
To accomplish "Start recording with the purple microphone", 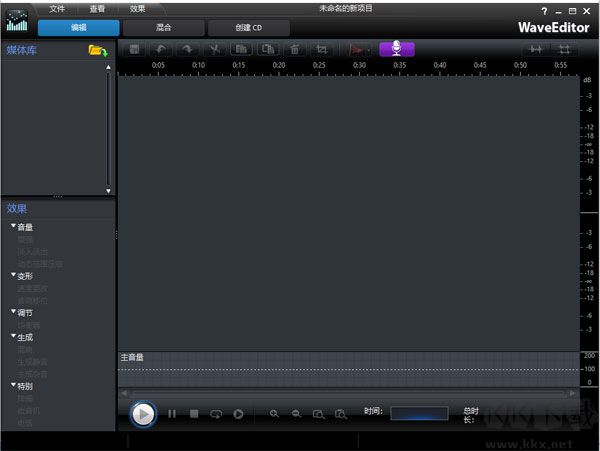I will click(x=397, y=49).
